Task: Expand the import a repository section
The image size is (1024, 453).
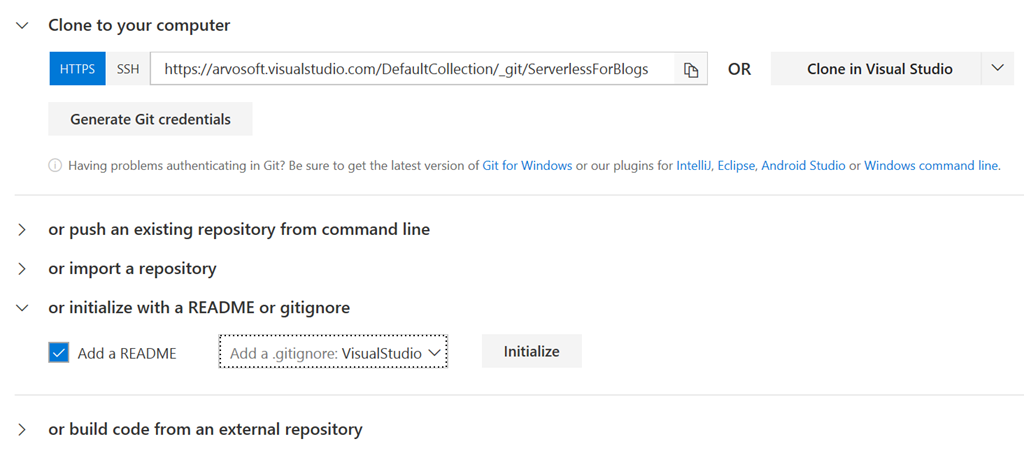Action: (22, 269)
